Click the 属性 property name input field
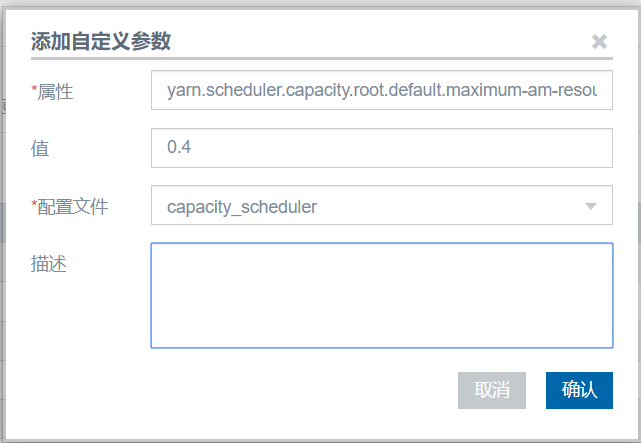The image size is (641, 443). tap(380, 92)
